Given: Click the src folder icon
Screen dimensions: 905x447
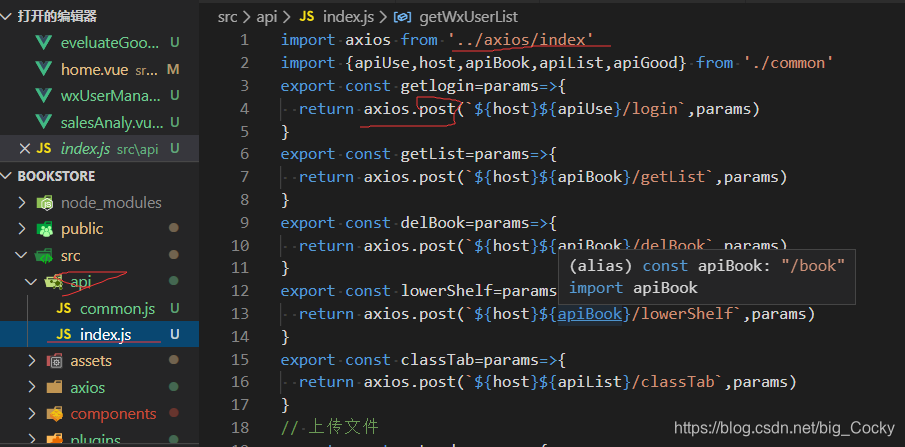Looking at the screenshot, I should click(45, 255).
